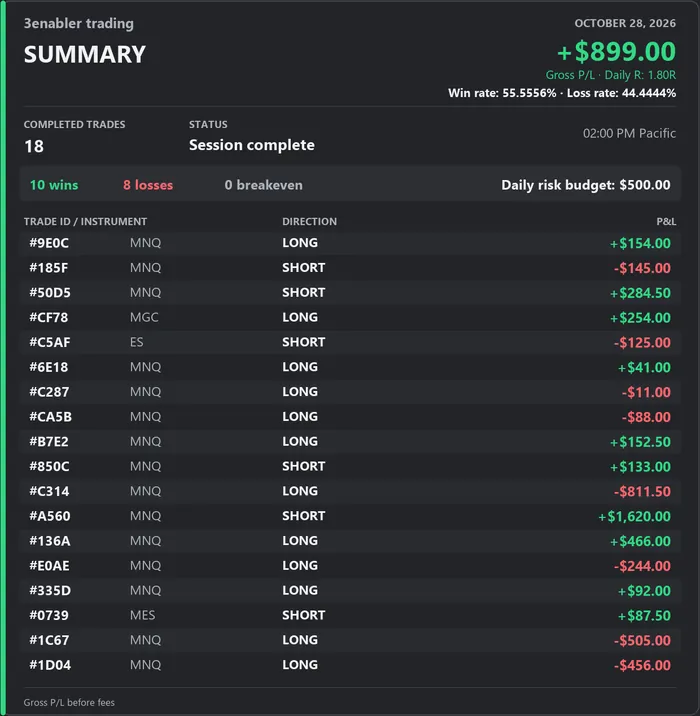Click the +$92.00 P&L value
700x716 pixels.
(x=644, y=591)
